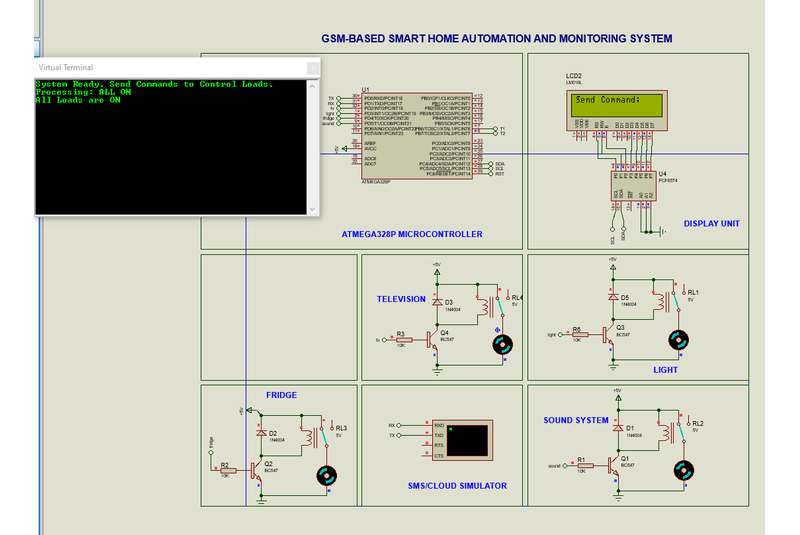Select diode D5 in the Light circuit
The height and width of the screenshot is (535, 800).
[613, 297]
